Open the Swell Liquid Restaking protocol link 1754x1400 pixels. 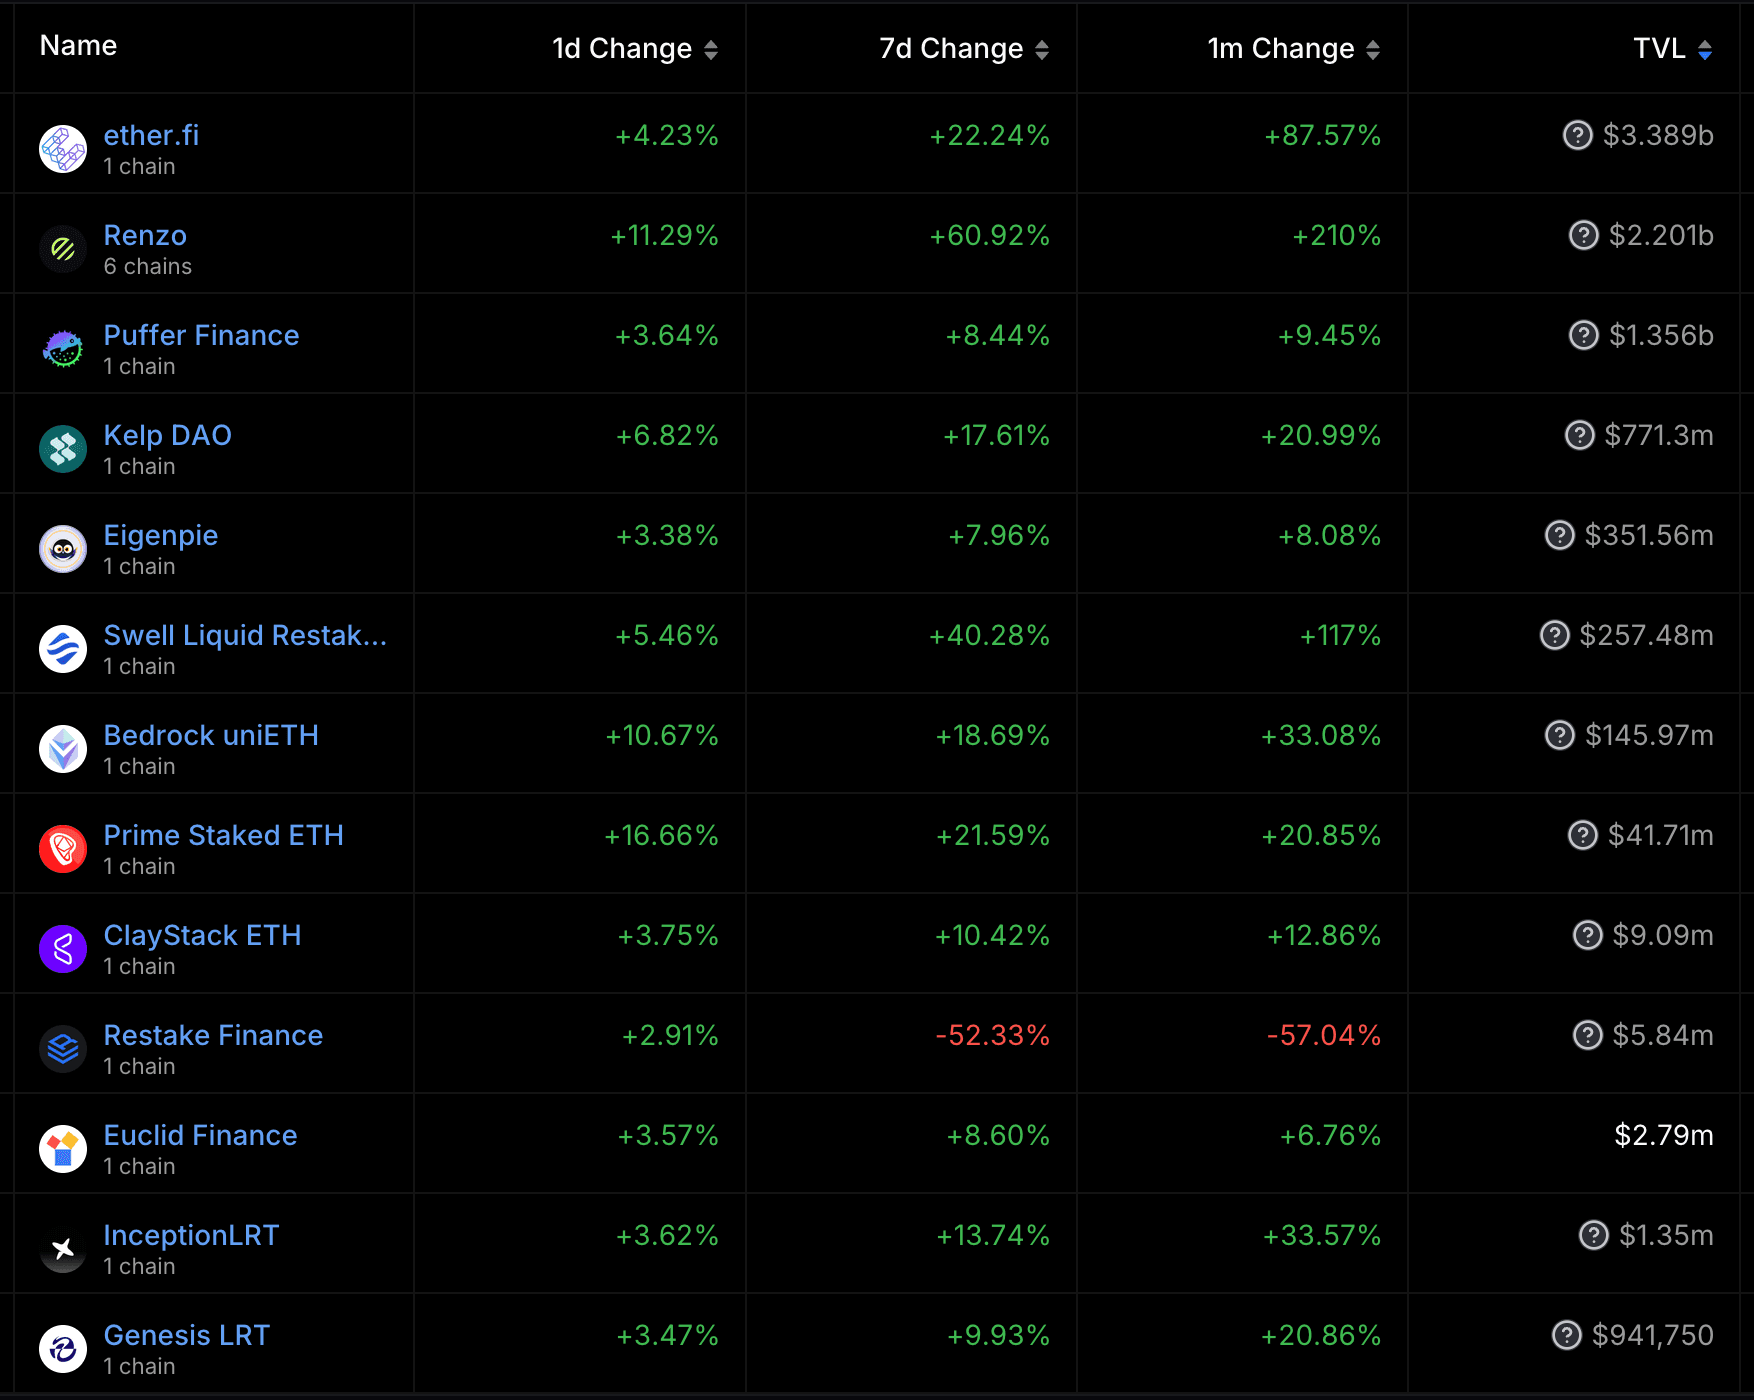245,635
